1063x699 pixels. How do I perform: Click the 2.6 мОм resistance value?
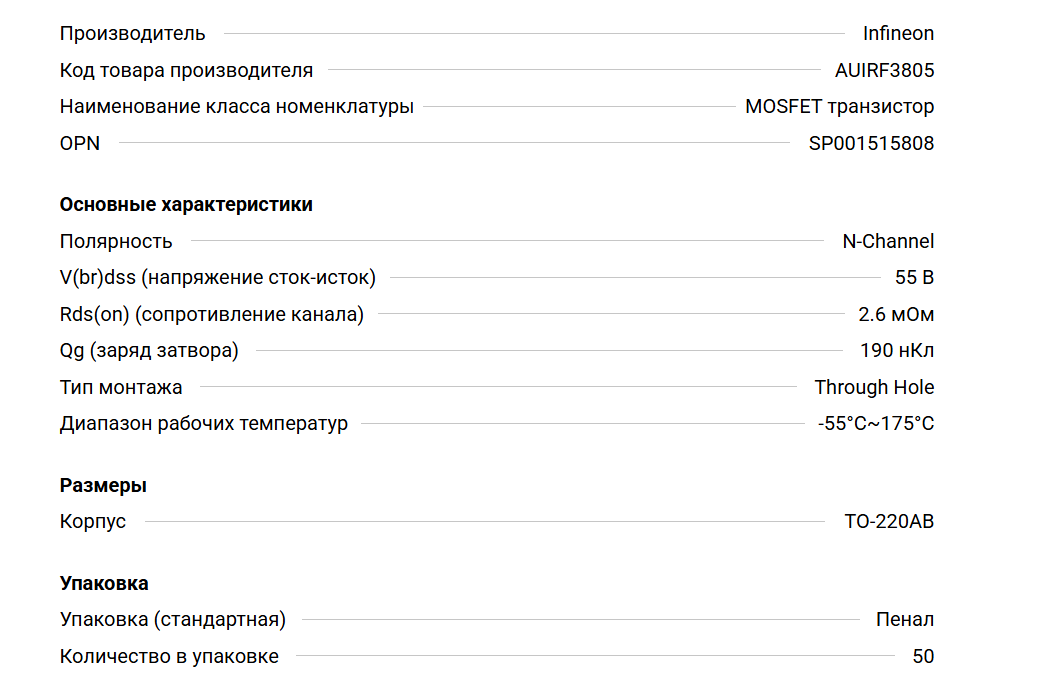pyautogui.click(x=896, y=314)
